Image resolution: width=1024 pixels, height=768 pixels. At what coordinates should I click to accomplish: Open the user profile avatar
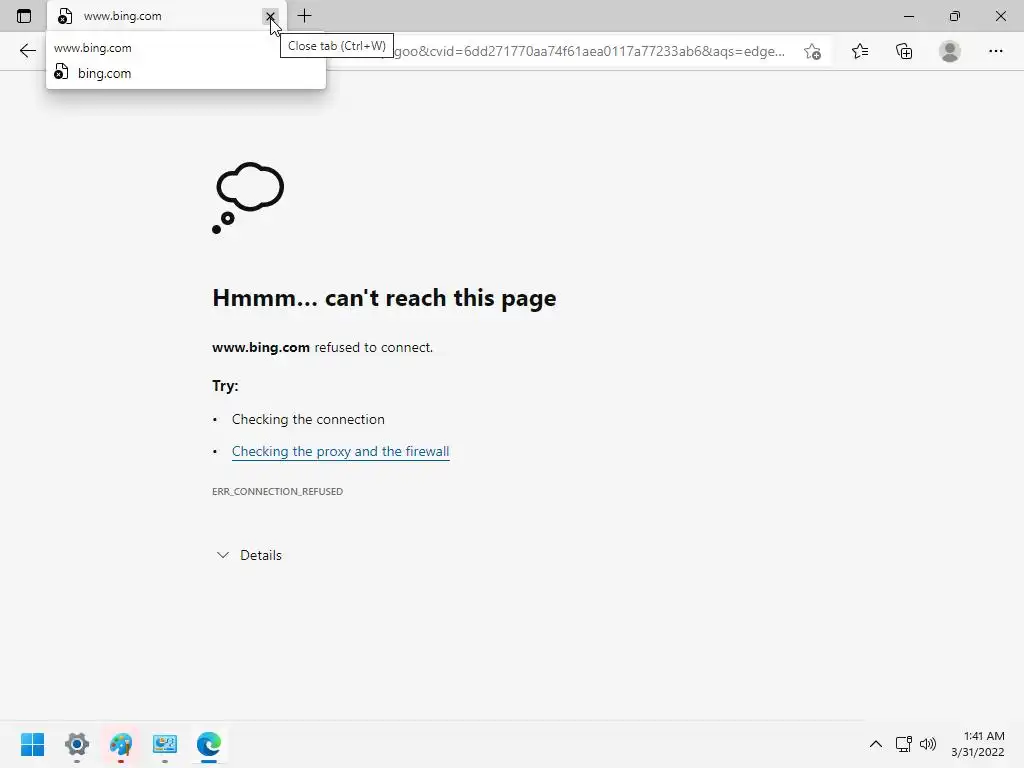pos(950,51)
